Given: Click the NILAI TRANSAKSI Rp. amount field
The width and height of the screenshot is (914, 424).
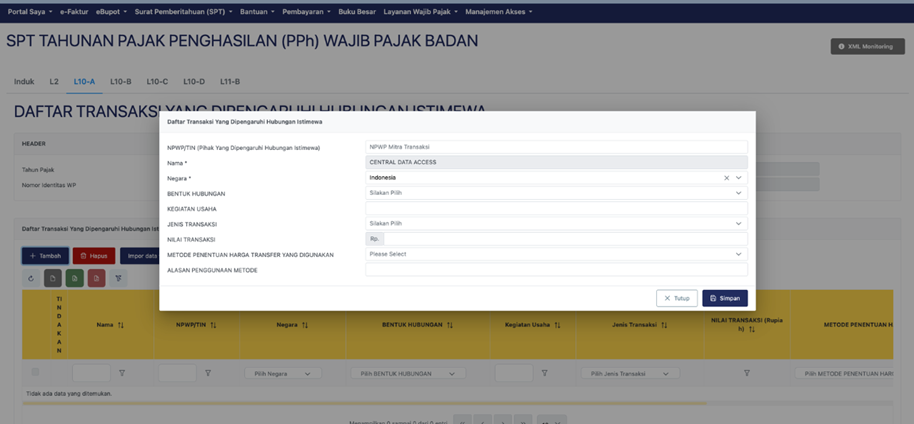Looking at the screenshot, I should (x=565, y=239).
